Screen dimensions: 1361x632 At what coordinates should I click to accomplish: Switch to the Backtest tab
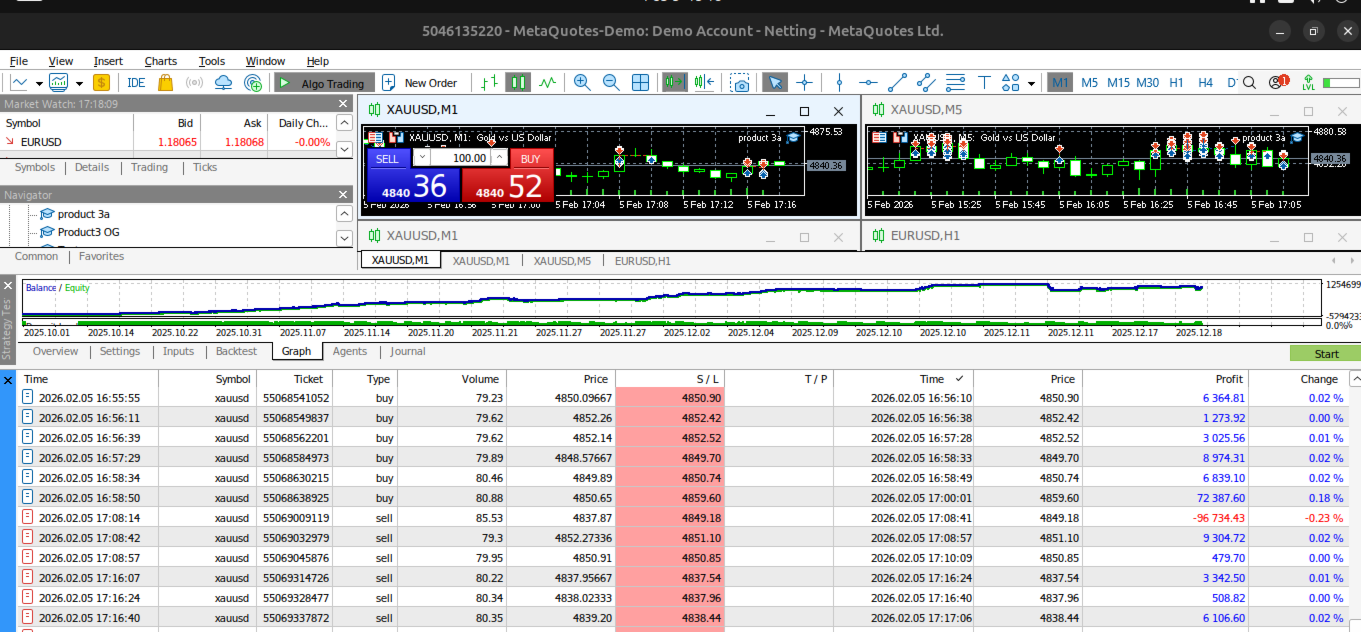(236, 351)
